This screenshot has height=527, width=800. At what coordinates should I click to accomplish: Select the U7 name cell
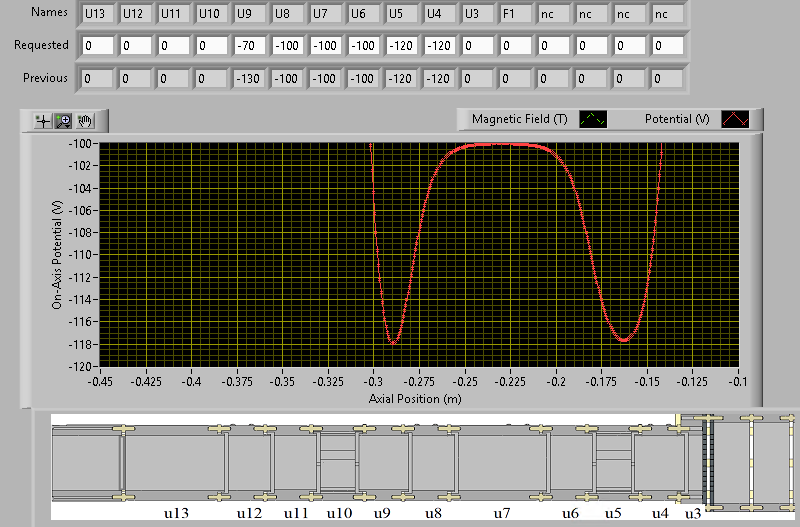(326, 14)
